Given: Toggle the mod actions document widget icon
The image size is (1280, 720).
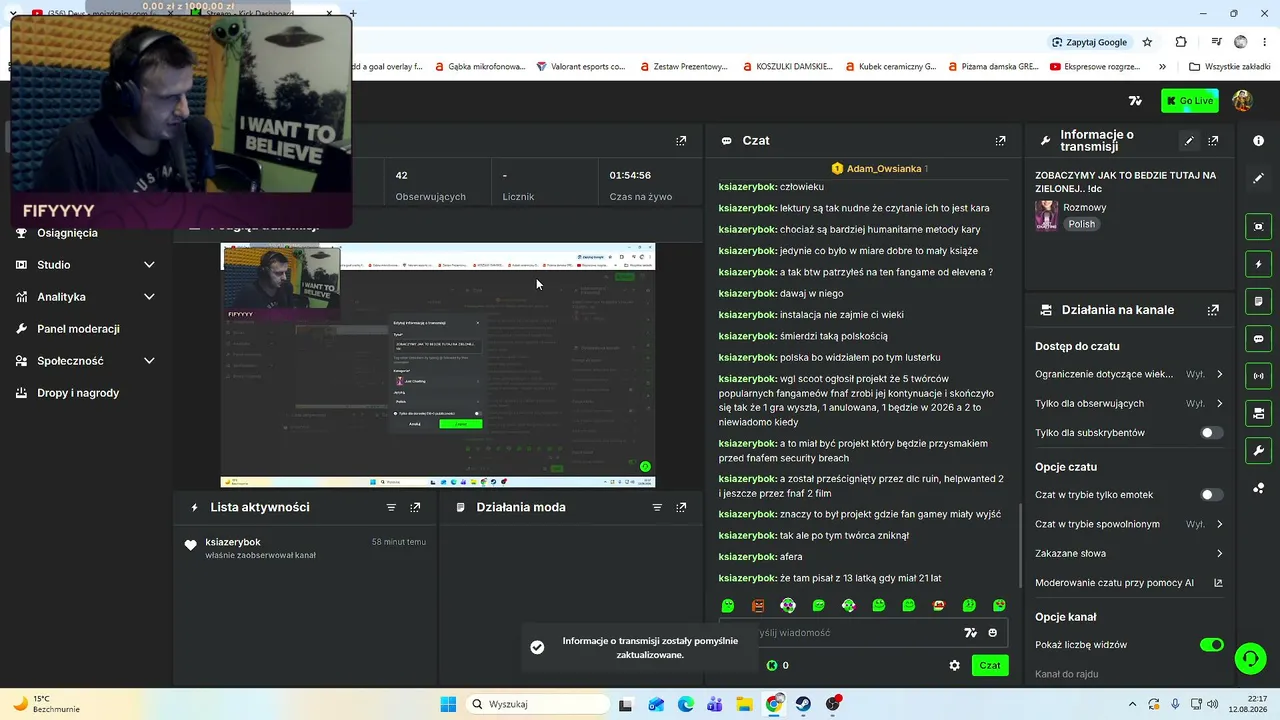Looking at the screenshot, I should [1258, 301].
